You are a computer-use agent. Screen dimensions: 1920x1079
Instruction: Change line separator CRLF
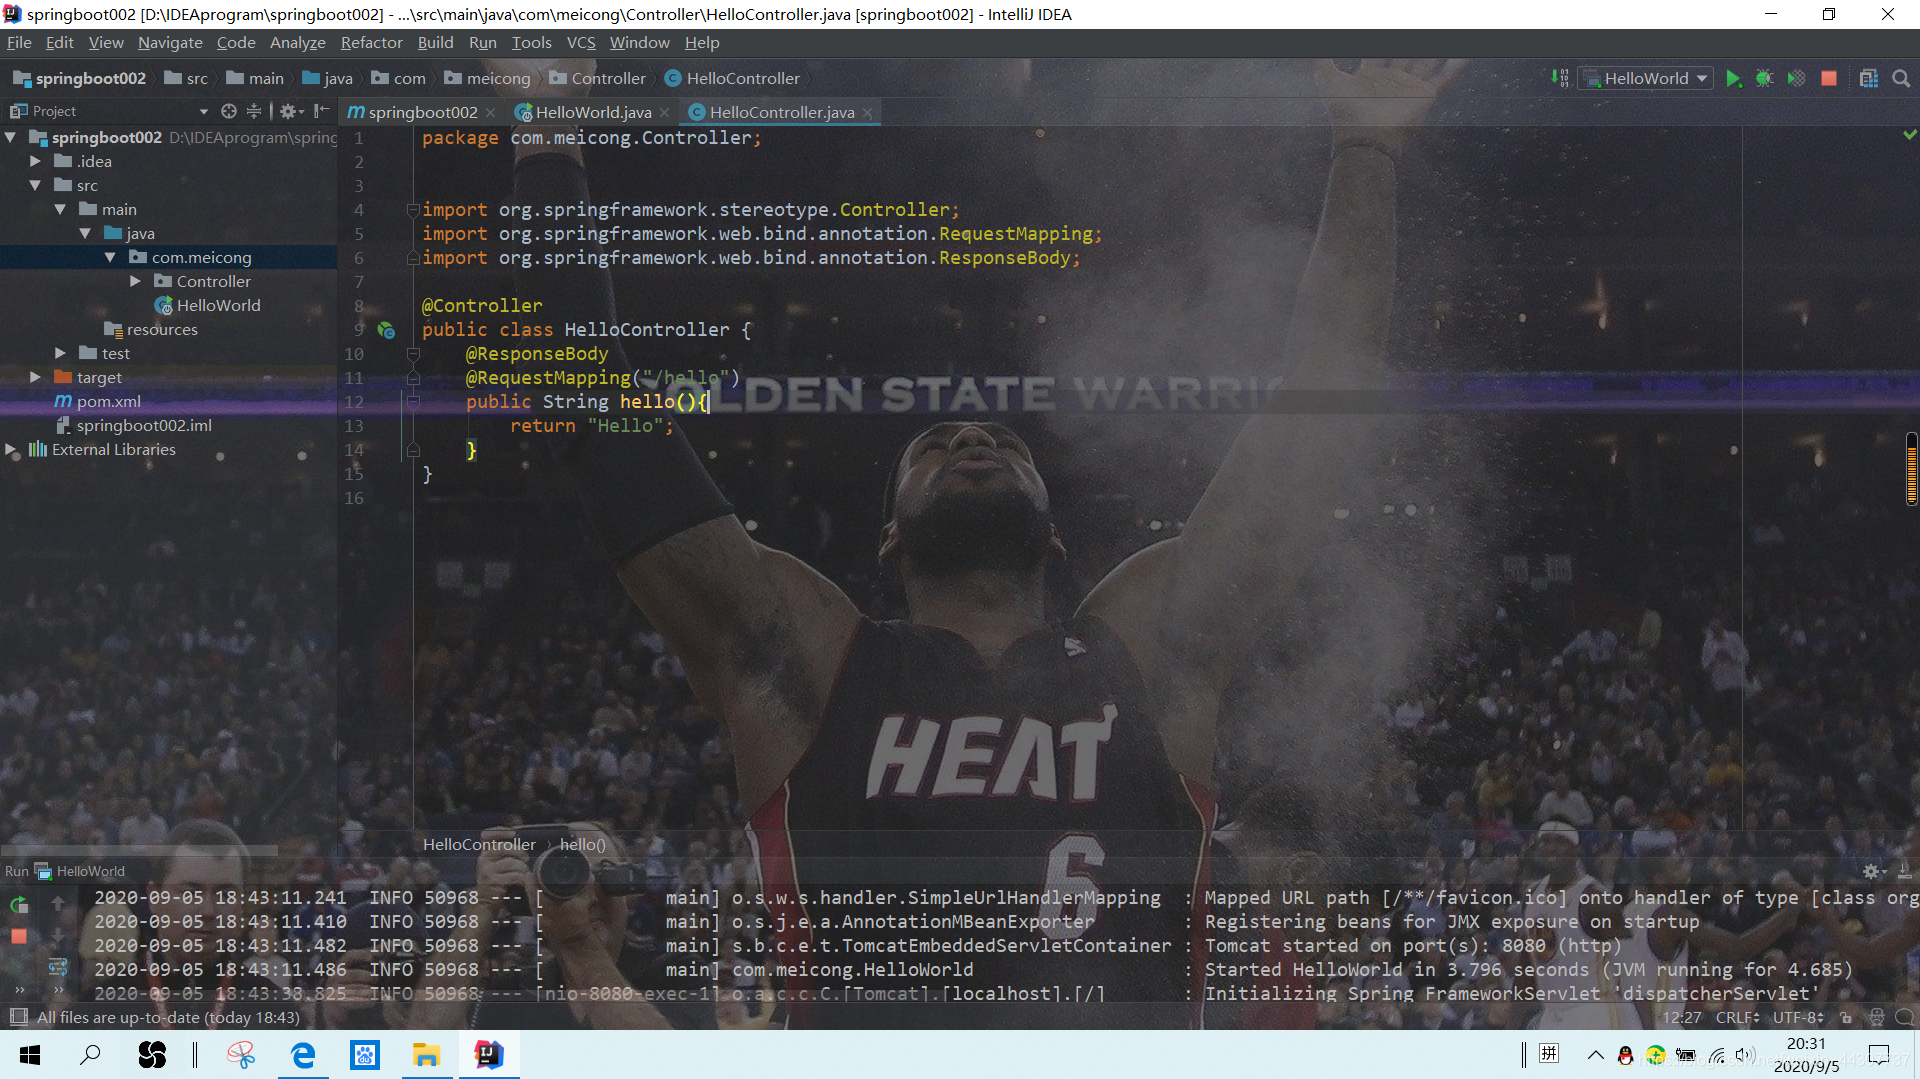point(1738,1017)
